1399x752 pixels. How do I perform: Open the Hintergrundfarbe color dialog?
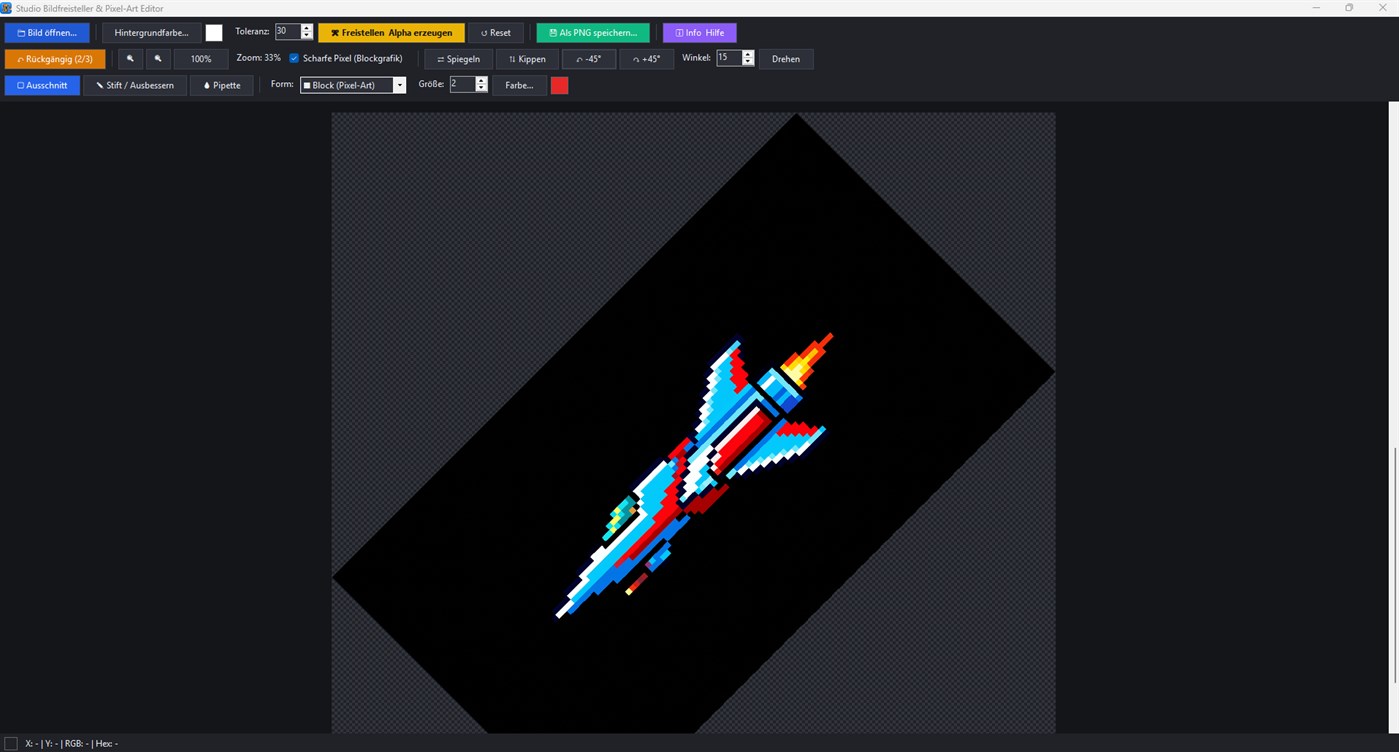(x=152, y=33)
